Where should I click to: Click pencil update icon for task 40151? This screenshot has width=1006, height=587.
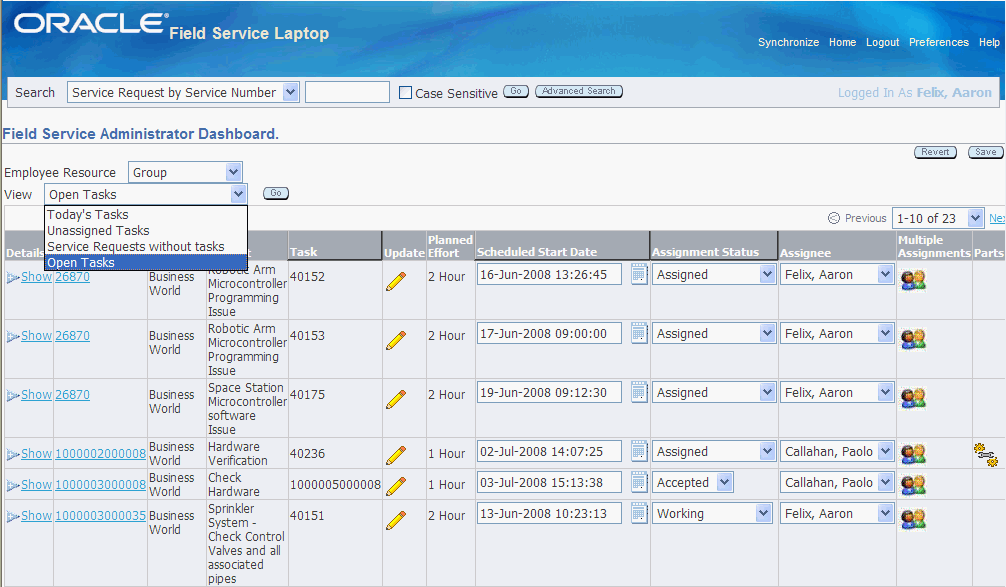coord(396,520)
